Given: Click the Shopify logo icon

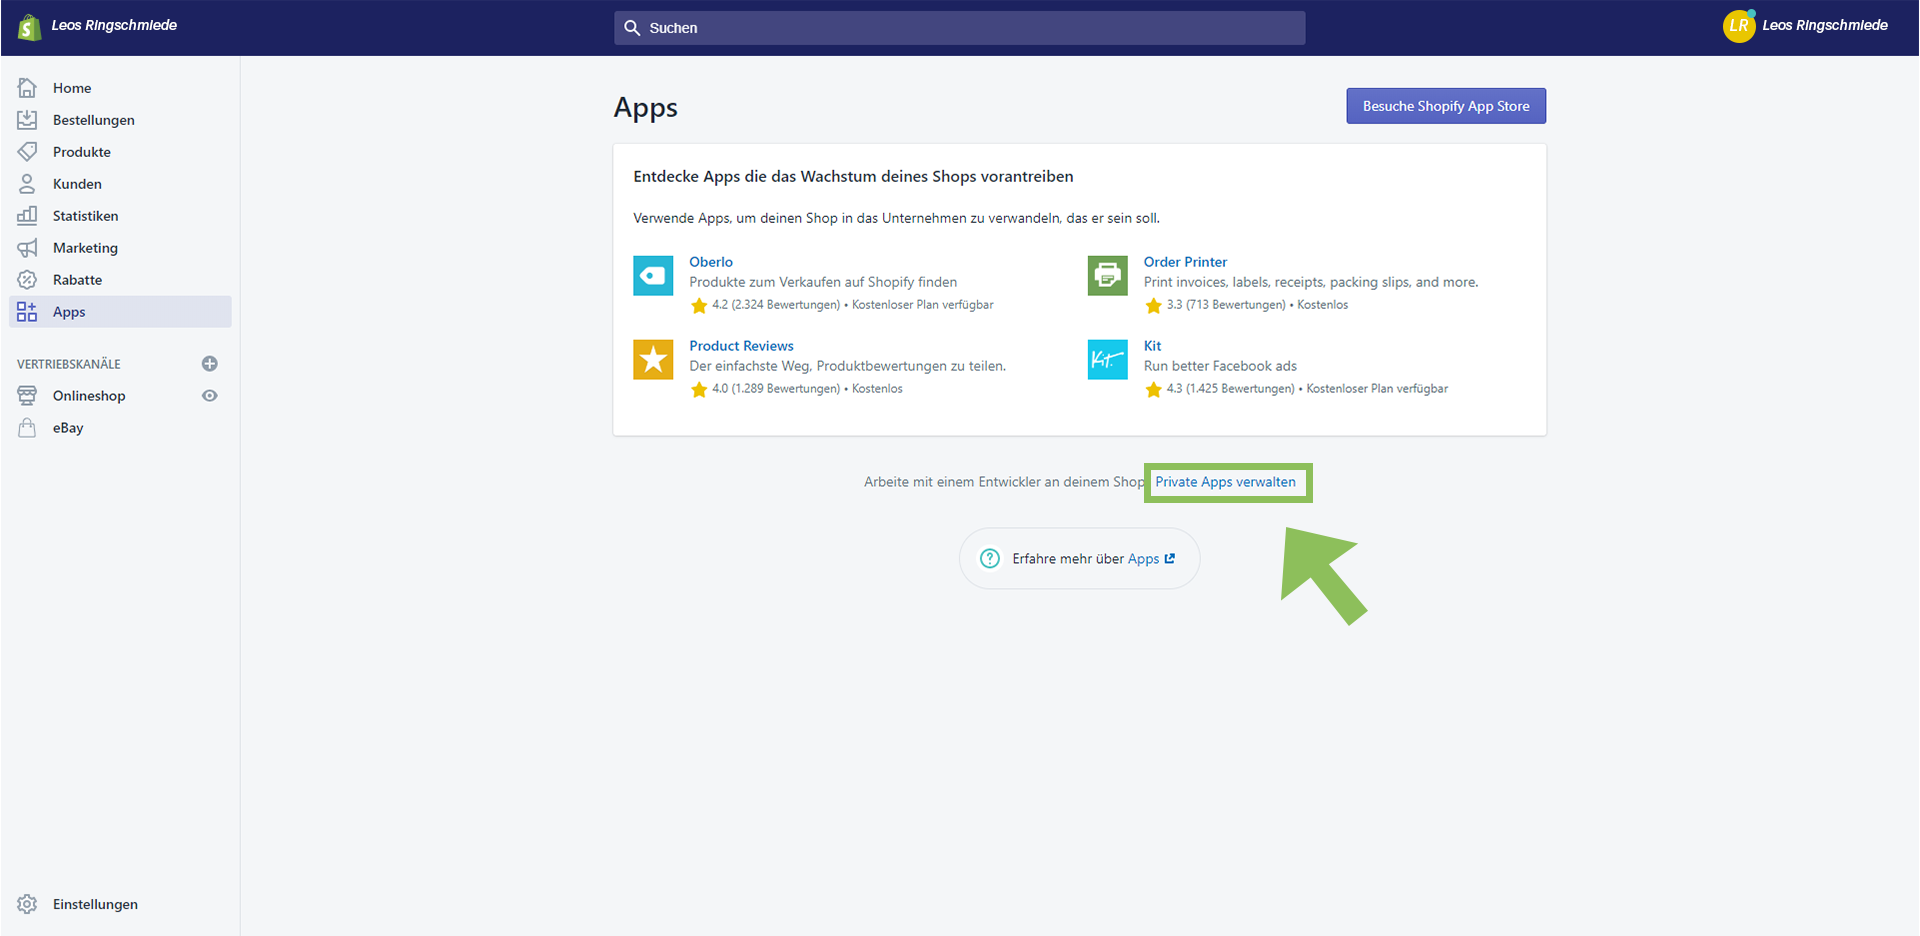Looking at the screenshot, I should click(x=29, y=26).
